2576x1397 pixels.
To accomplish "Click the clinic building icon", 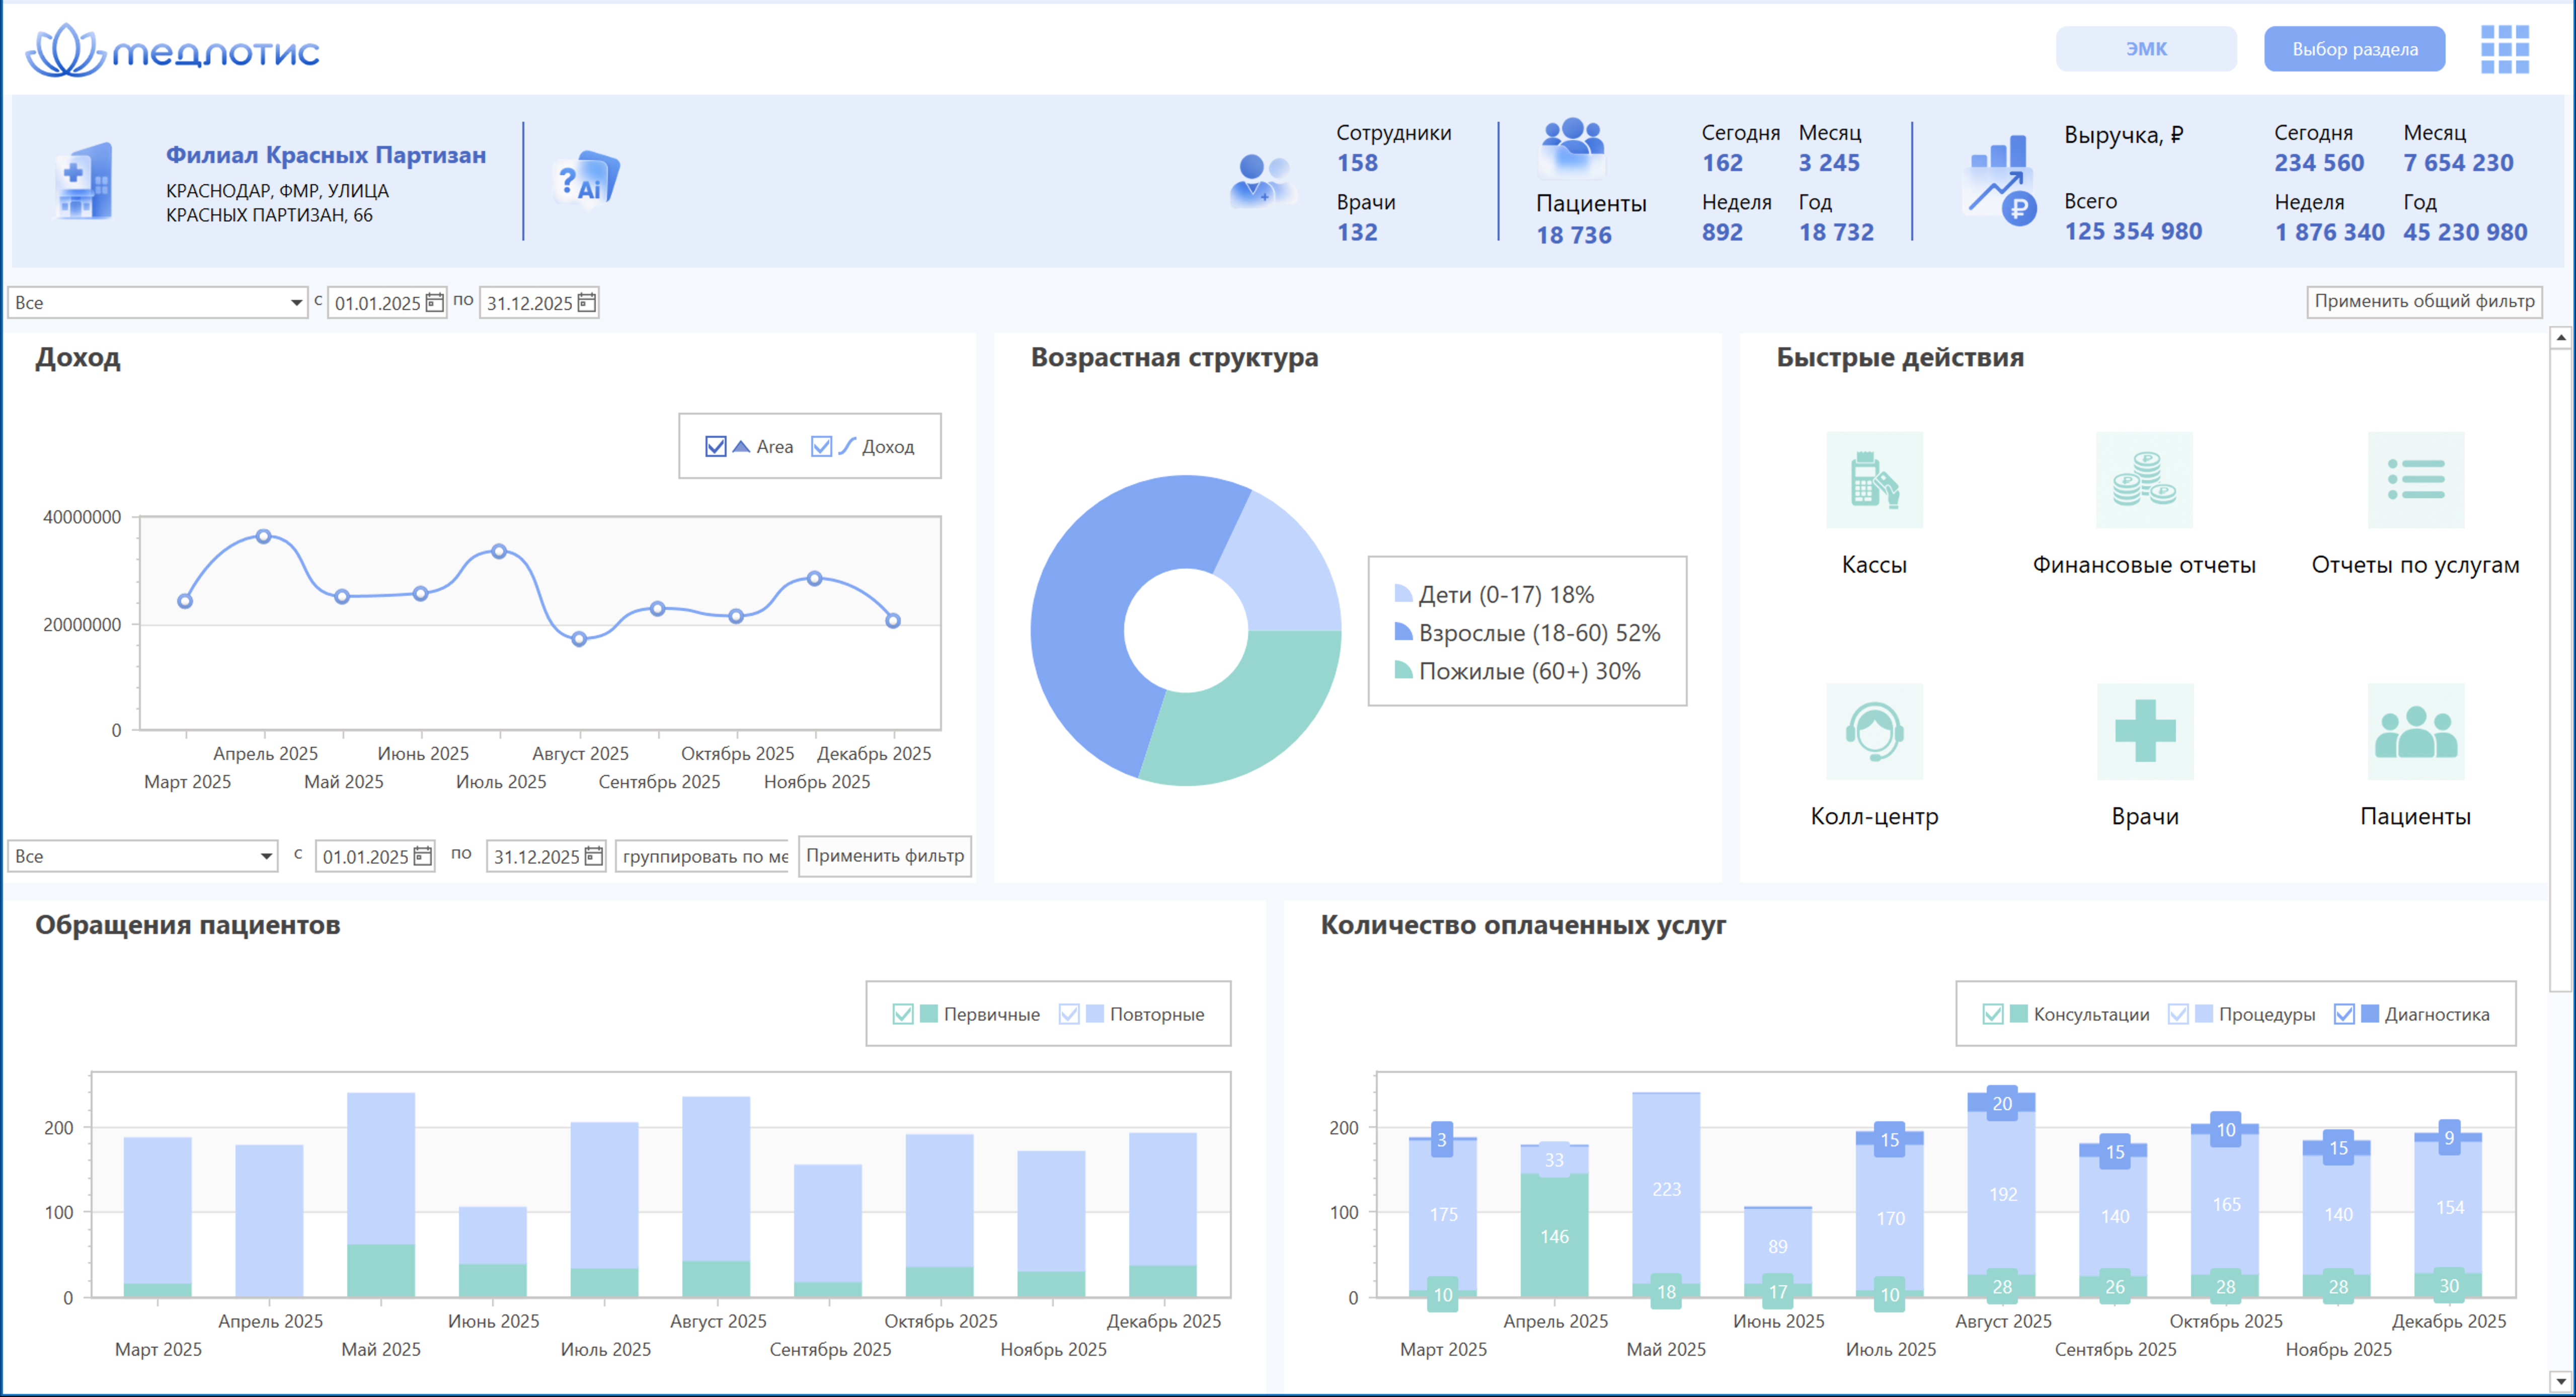I will (x=85, y=181).
